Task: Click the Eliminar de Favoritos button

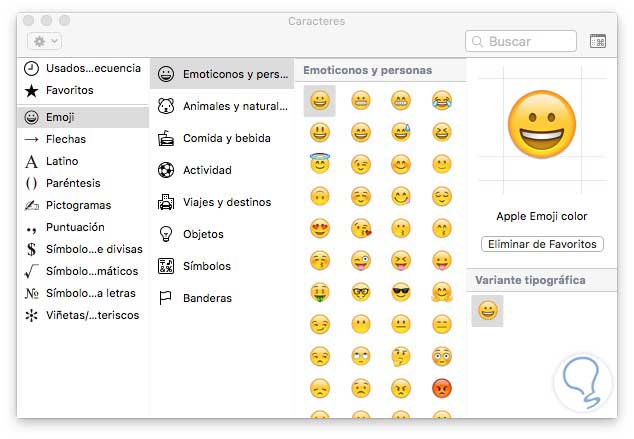Action: pyautogui.click(x=542, y=244)
